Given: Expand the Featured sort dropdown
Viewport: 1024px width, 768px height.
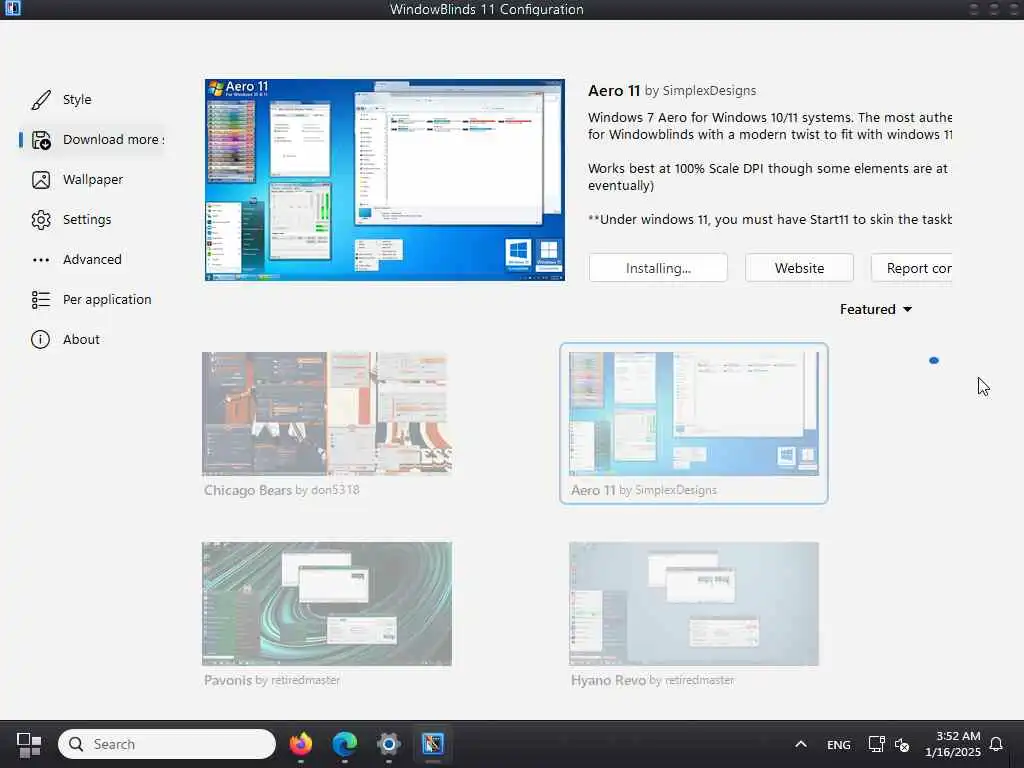Looking at the screenshot, I should tap(876, 310).
